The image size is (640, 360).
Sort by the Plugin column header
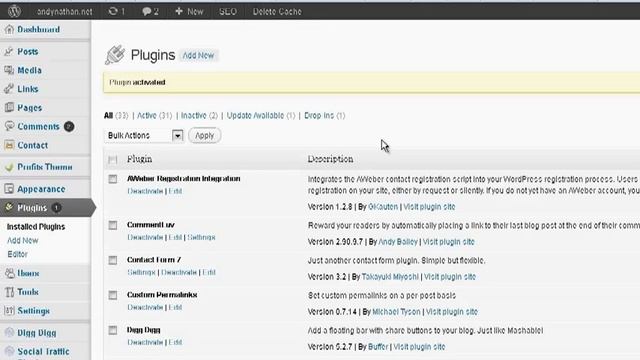coord(140,159)
